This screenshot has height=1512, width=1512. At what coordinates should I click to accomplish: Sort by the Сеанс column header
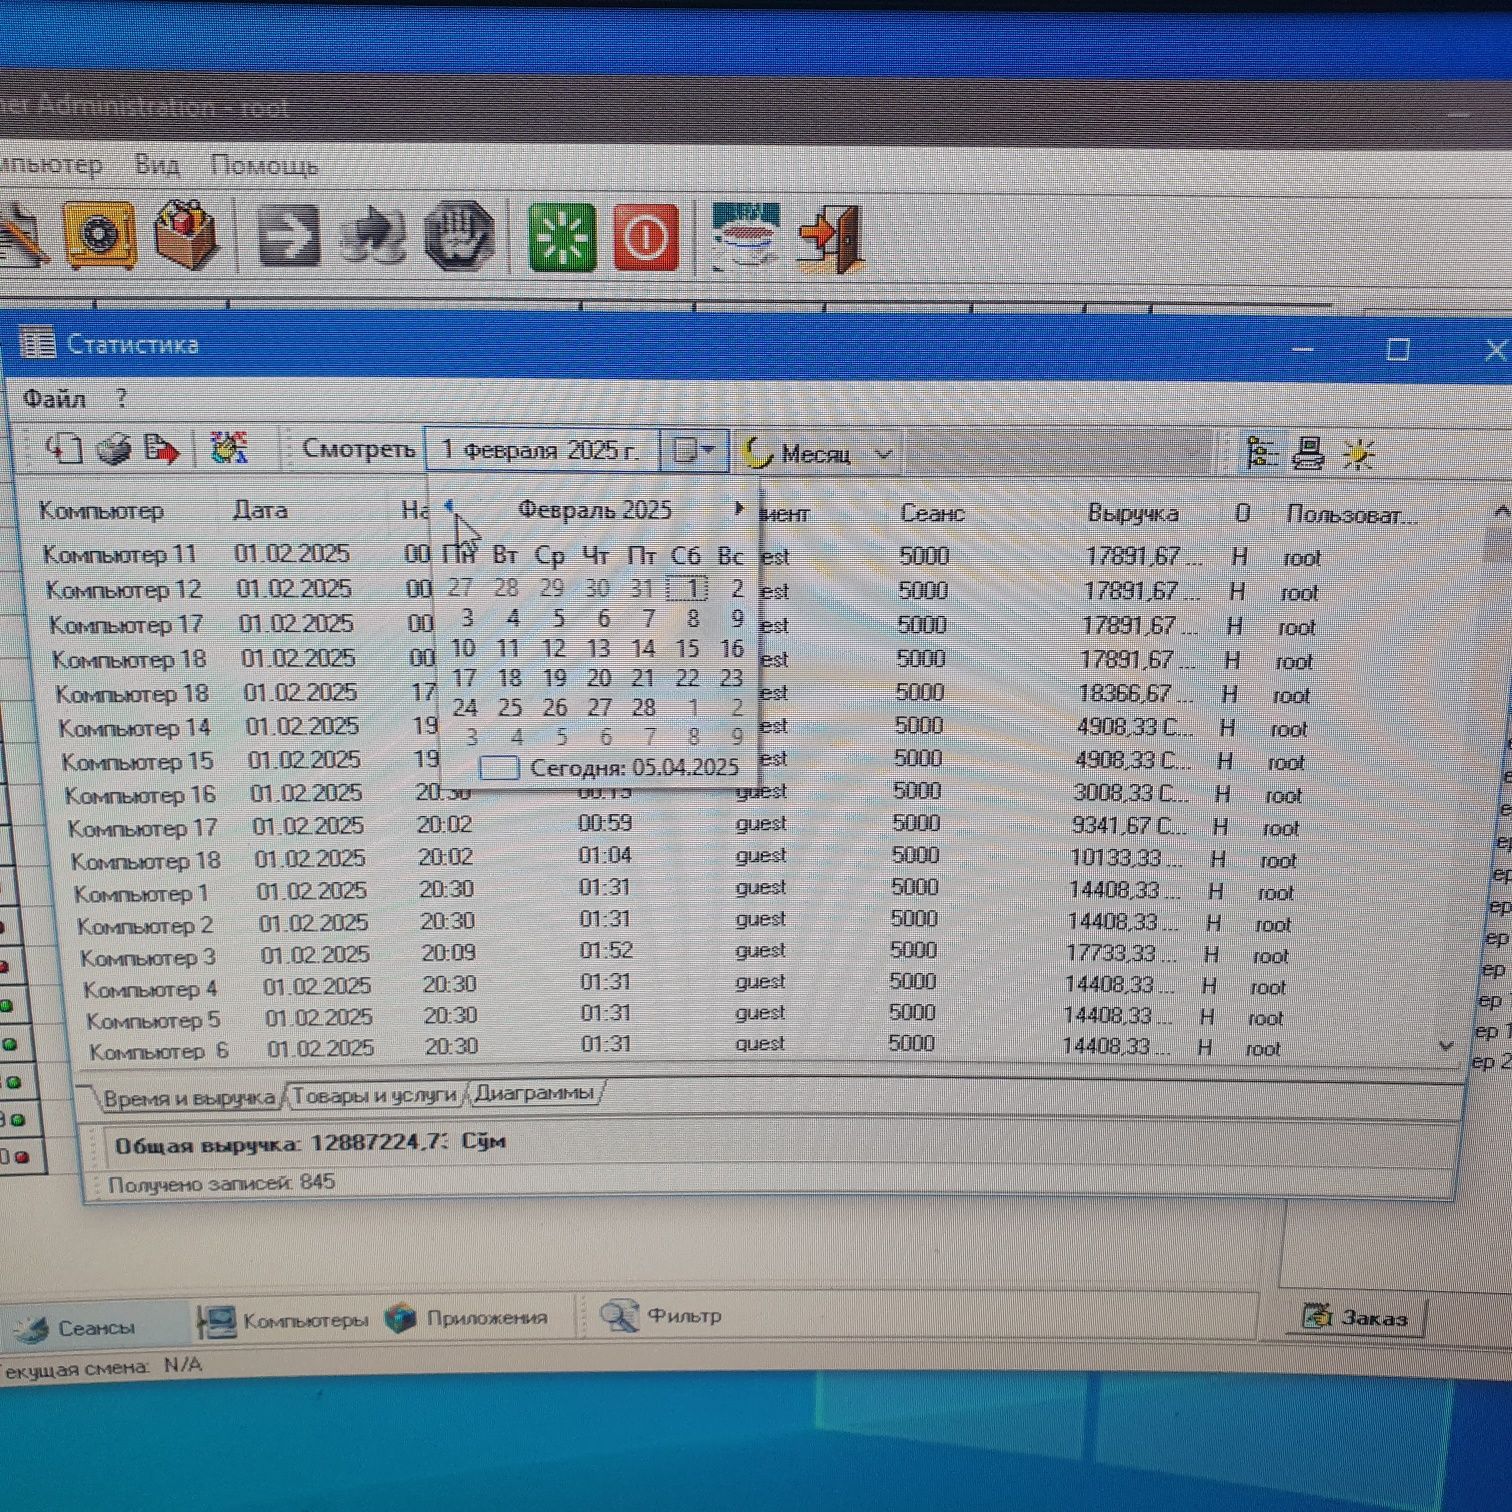click(x=932, y=513)
